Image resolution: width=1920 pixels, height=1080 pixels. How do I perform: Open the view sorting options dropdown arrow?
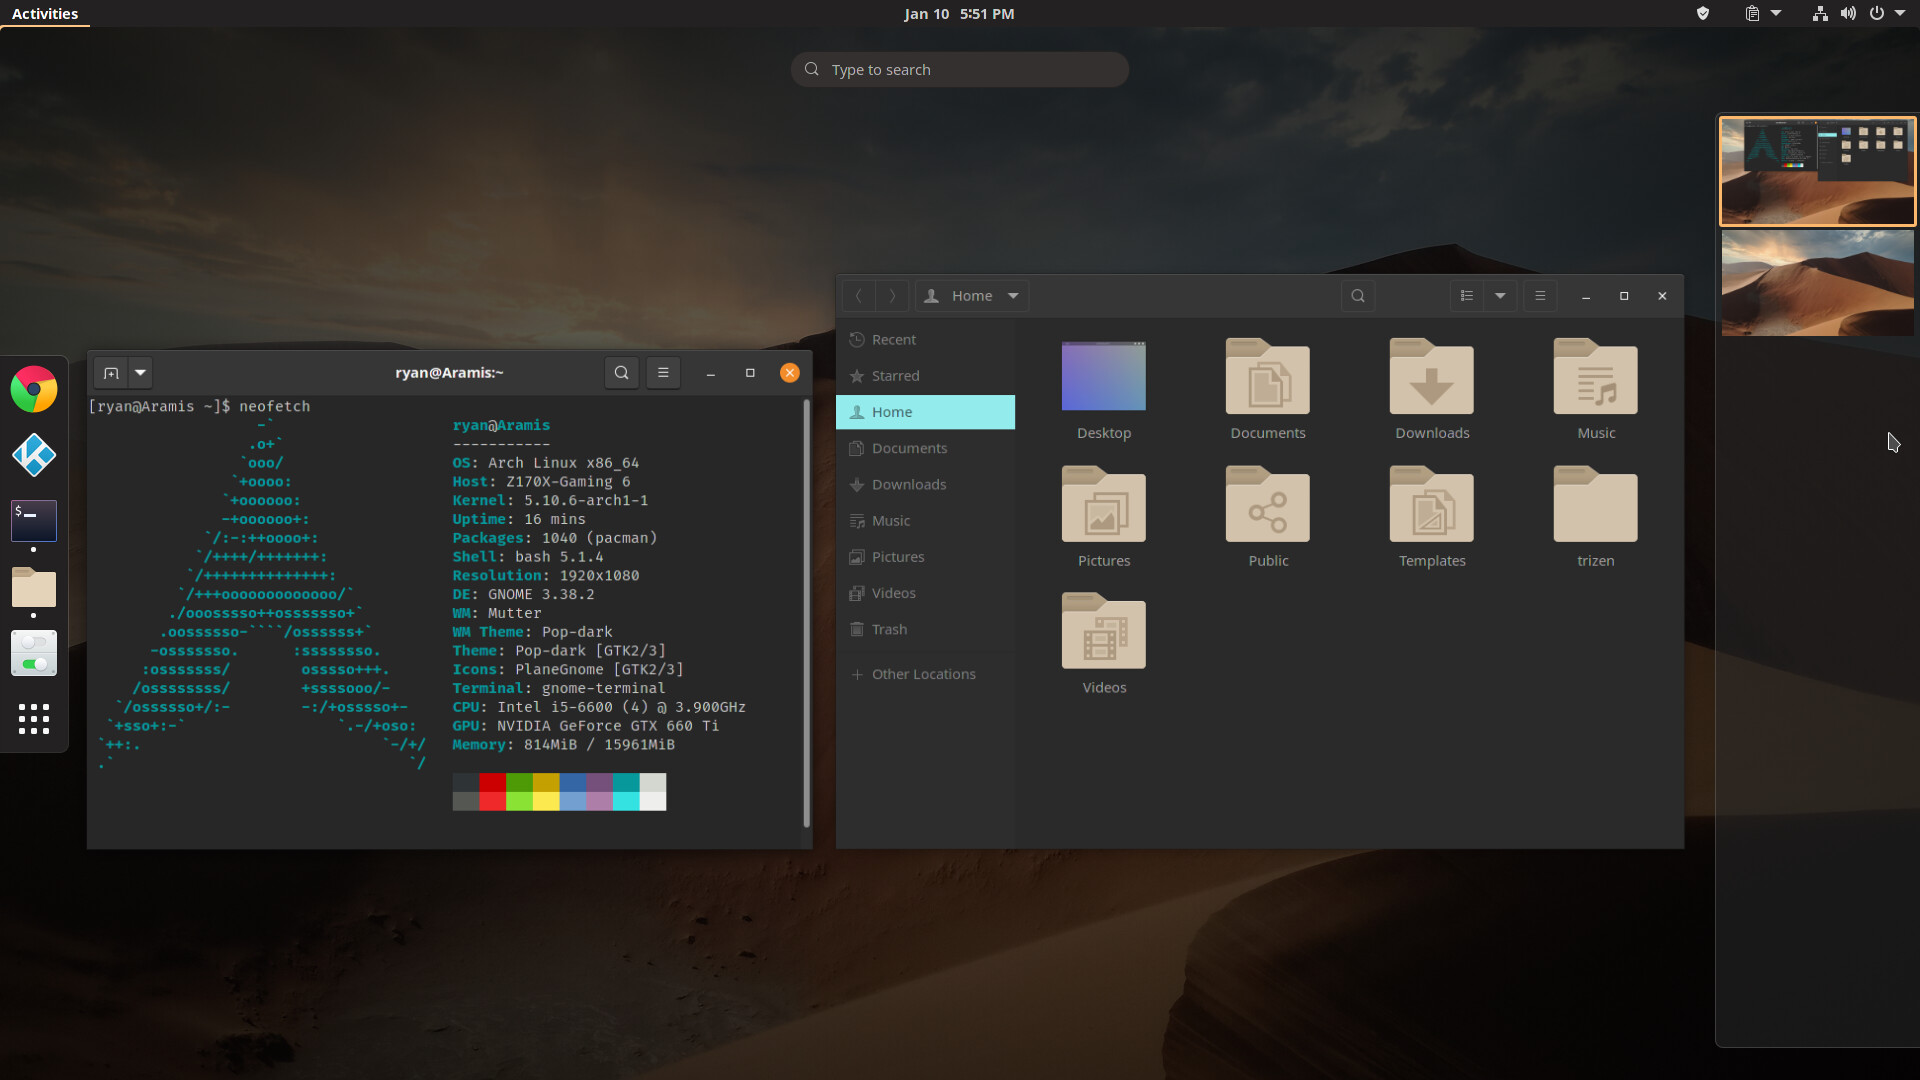coord(1500,295)
